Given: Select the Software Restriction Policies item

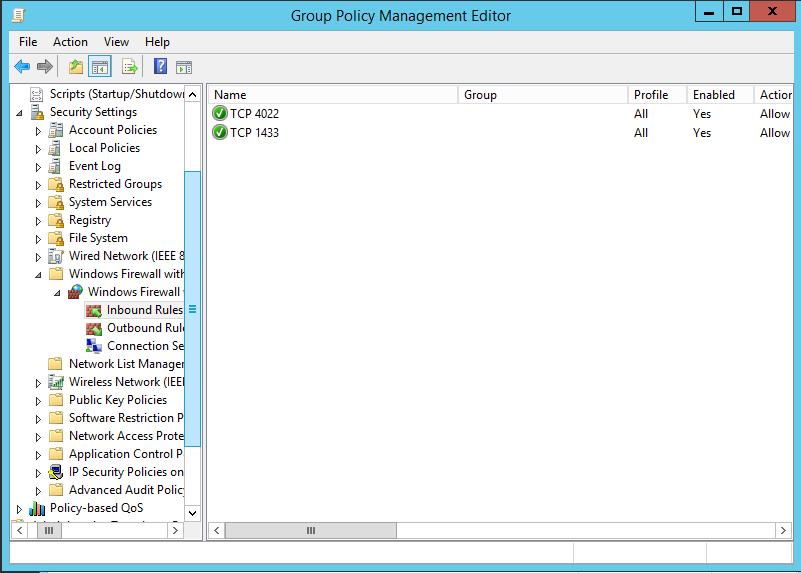Looking at the screenshot, I should (x=126, y=418).
